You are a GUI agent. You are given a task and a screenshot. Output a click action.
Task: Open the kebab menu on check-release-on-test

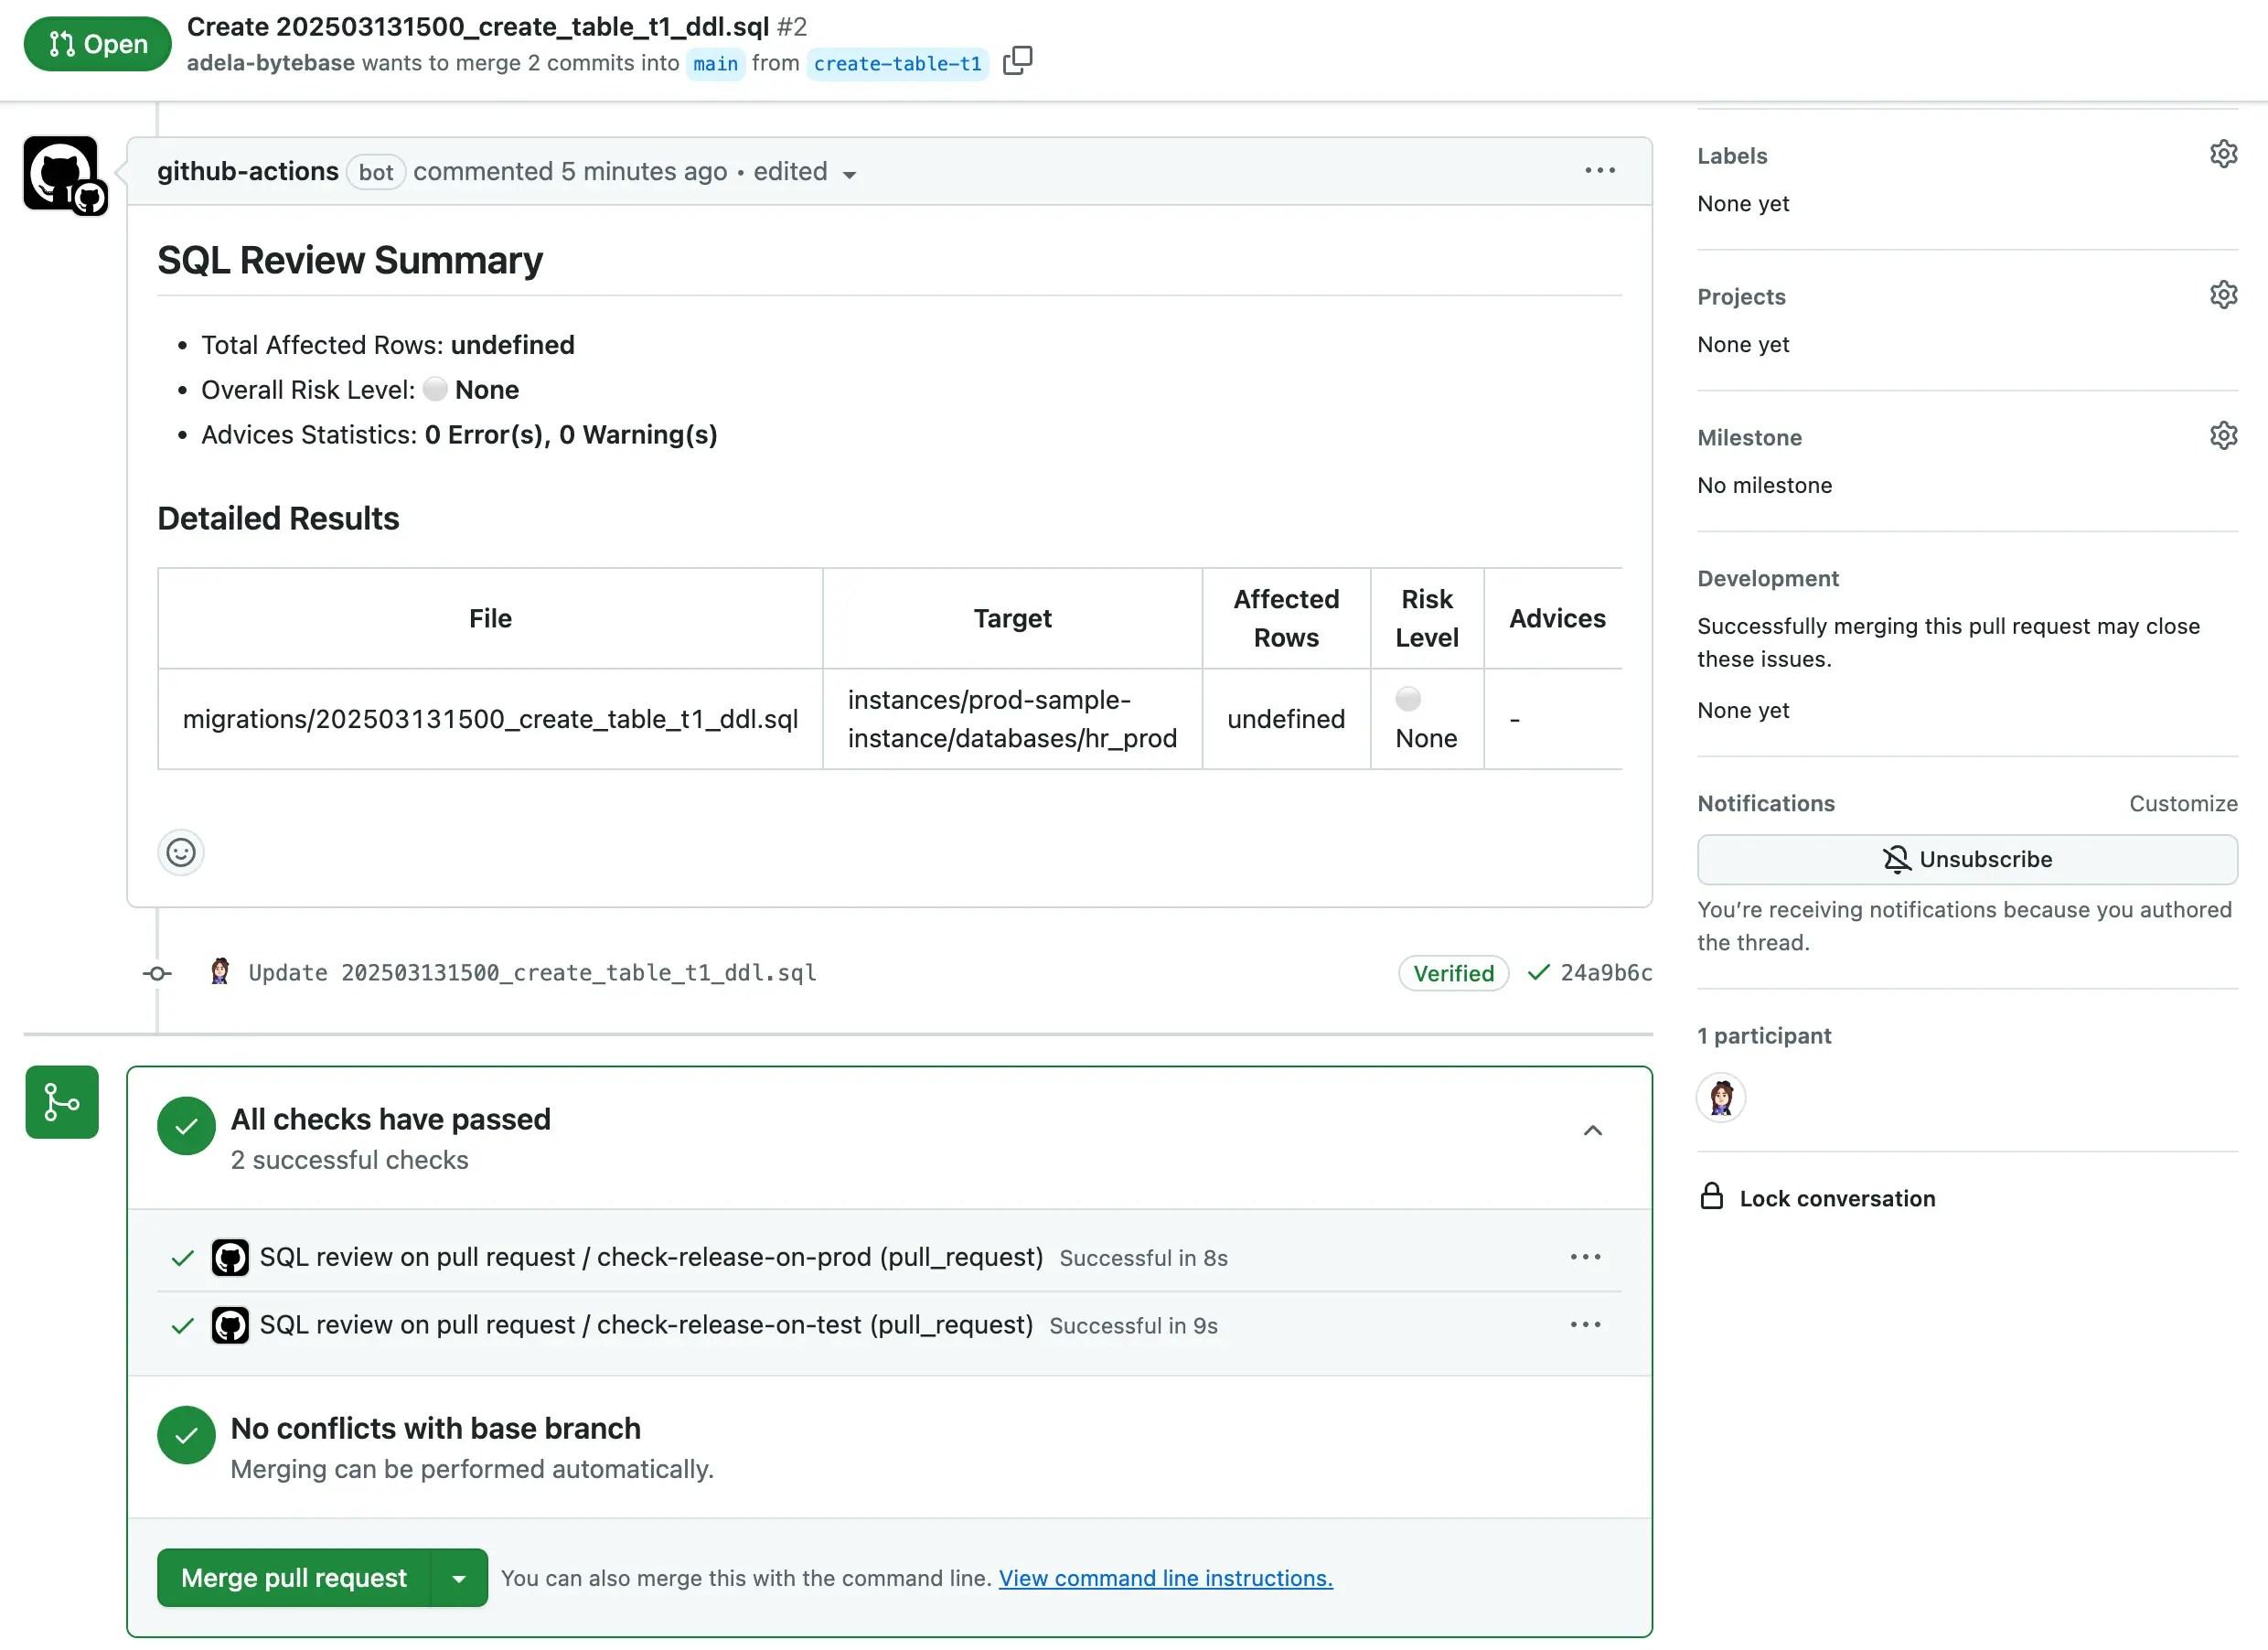[1584, 1324]
